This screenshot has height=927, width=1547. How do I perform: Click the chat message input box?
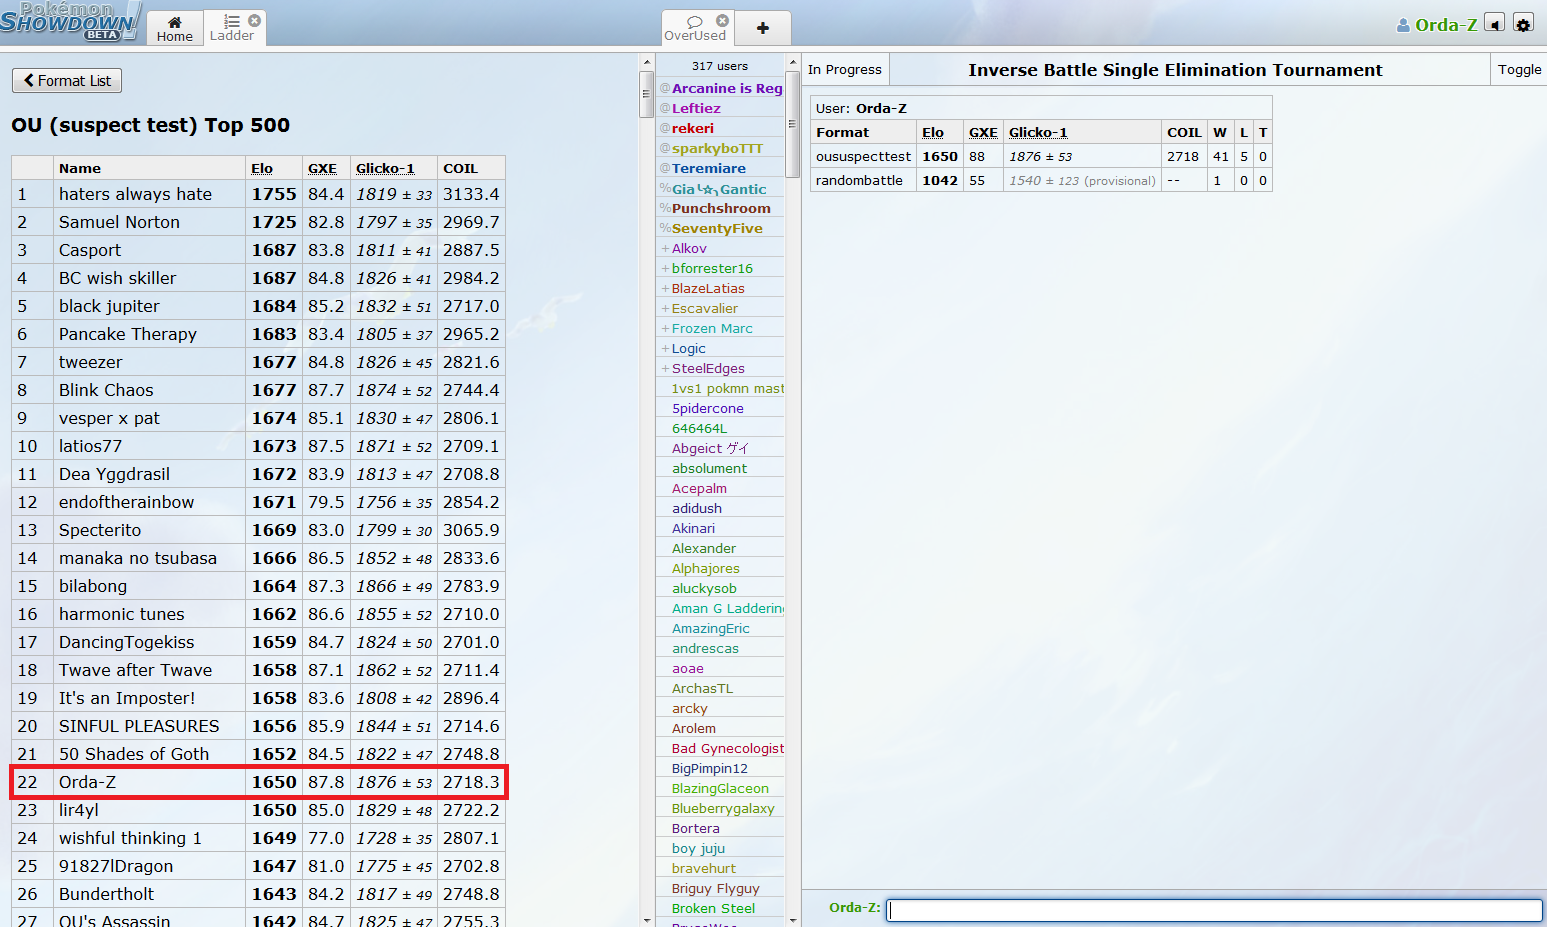(x=1214, y=909)
